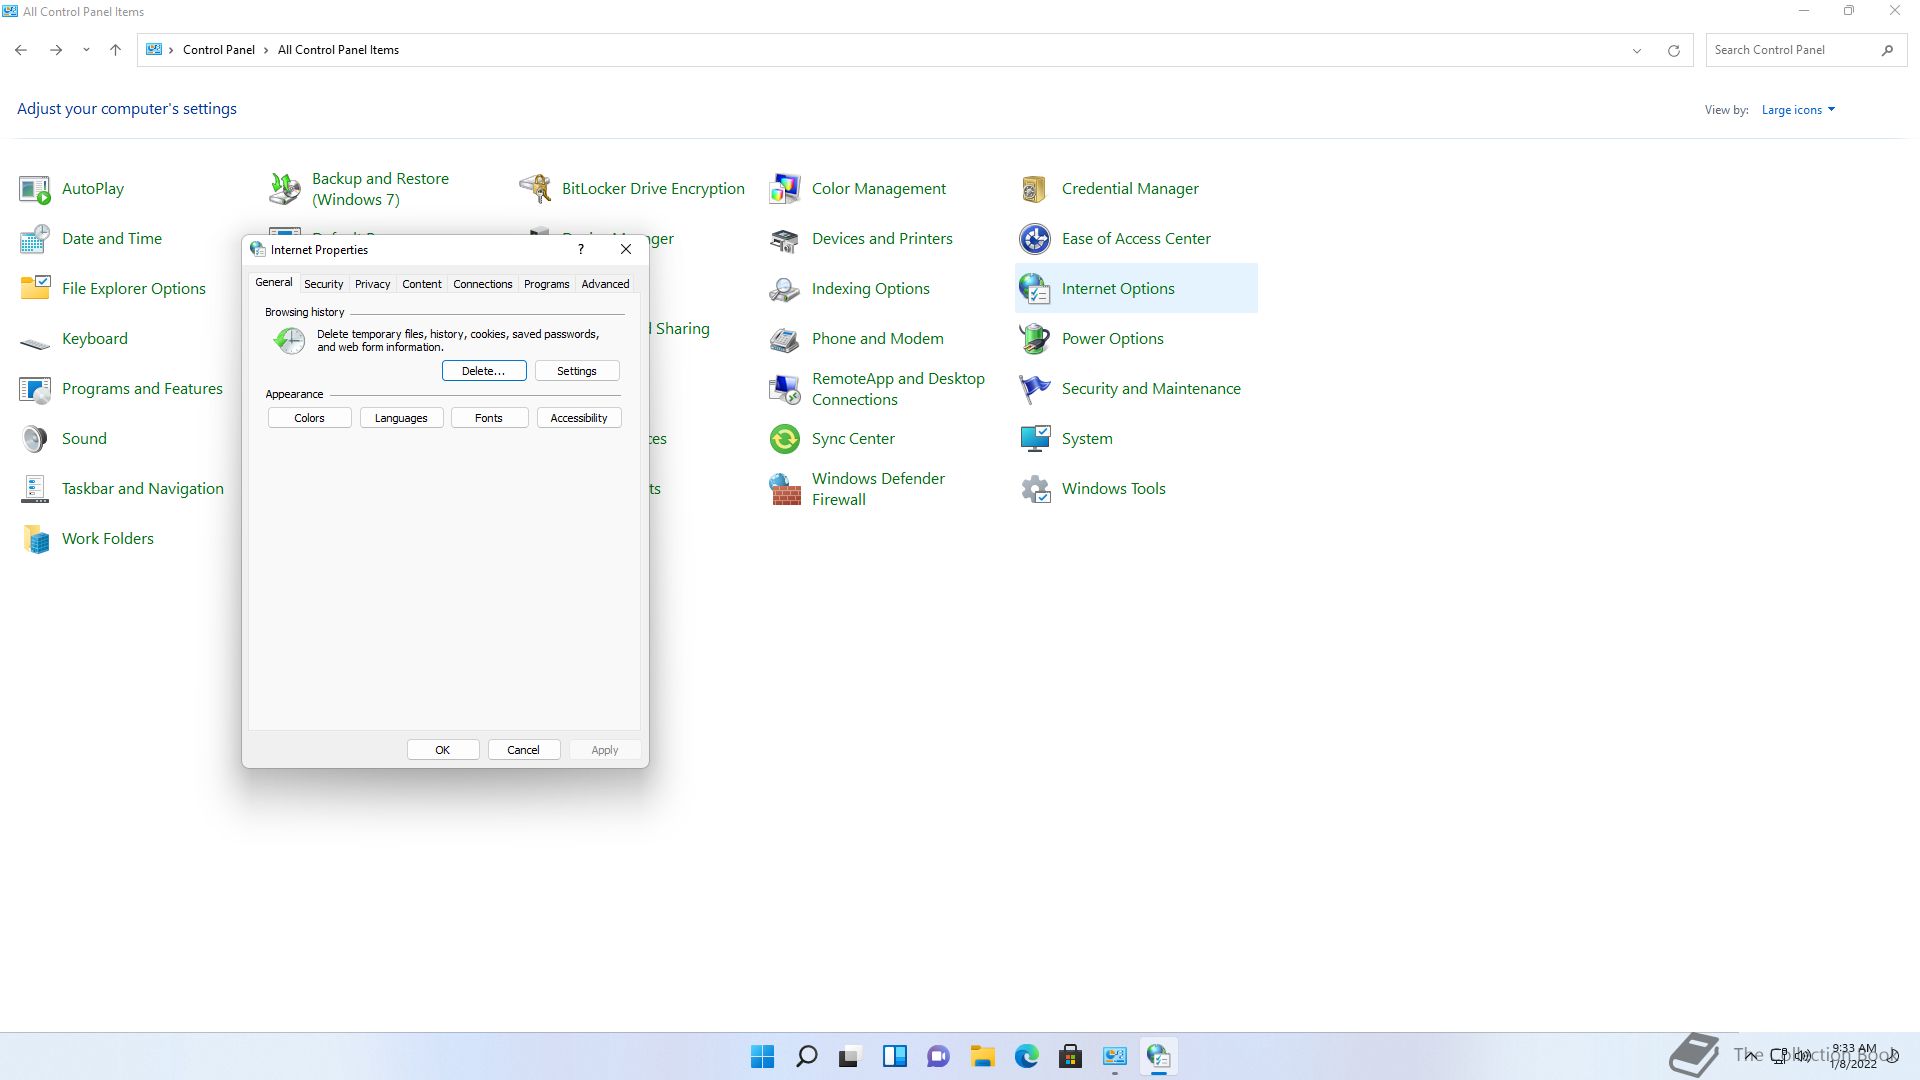1920x1080 pixels.
Task: Open Microsoft Edge from taskbar
Action: (1026, 1056)
